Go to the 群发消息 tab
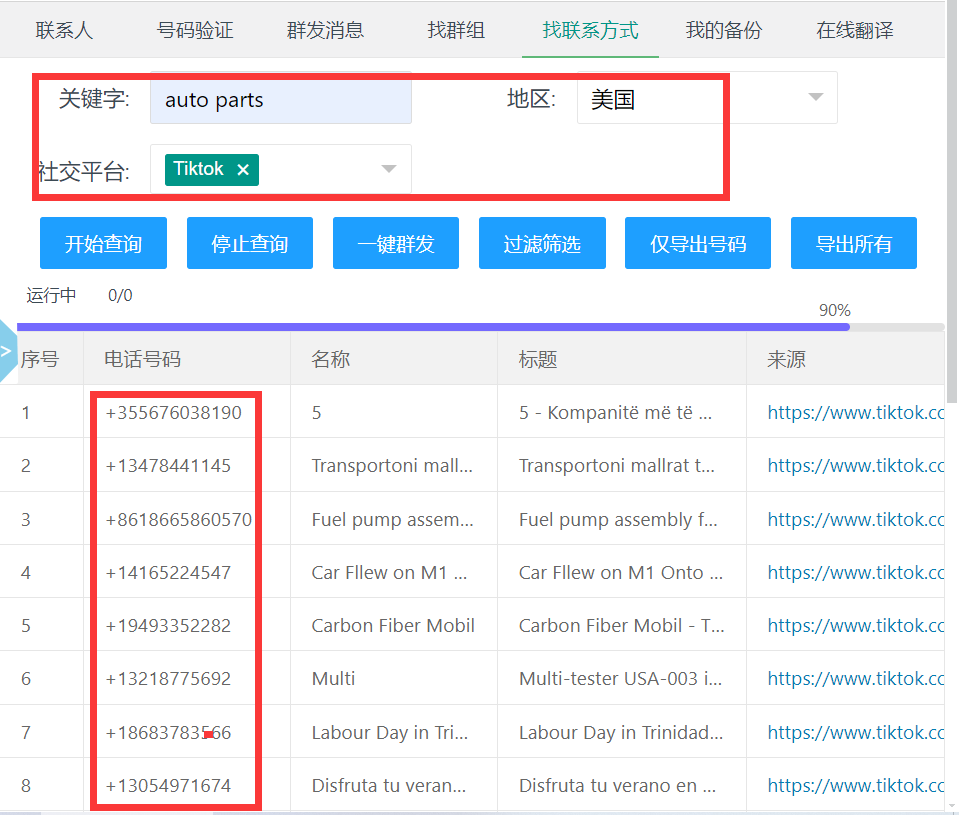This screenshot has width=959, height=815. point(325,30)
